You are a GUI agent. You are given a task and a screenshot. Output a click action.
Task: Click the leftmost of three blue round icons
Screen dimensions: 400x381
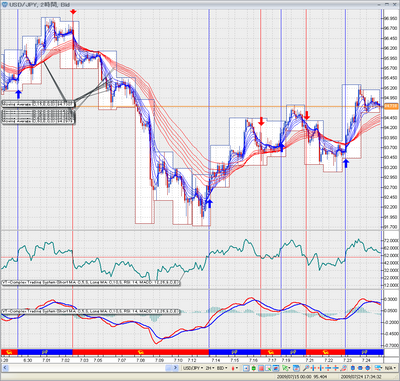[x=353, y=368]
